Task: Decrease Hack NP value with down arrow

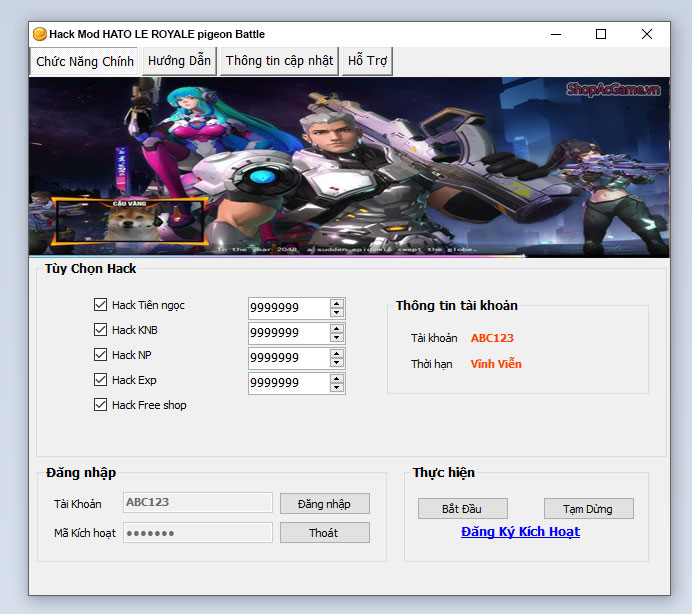Action: coord(337,362)
